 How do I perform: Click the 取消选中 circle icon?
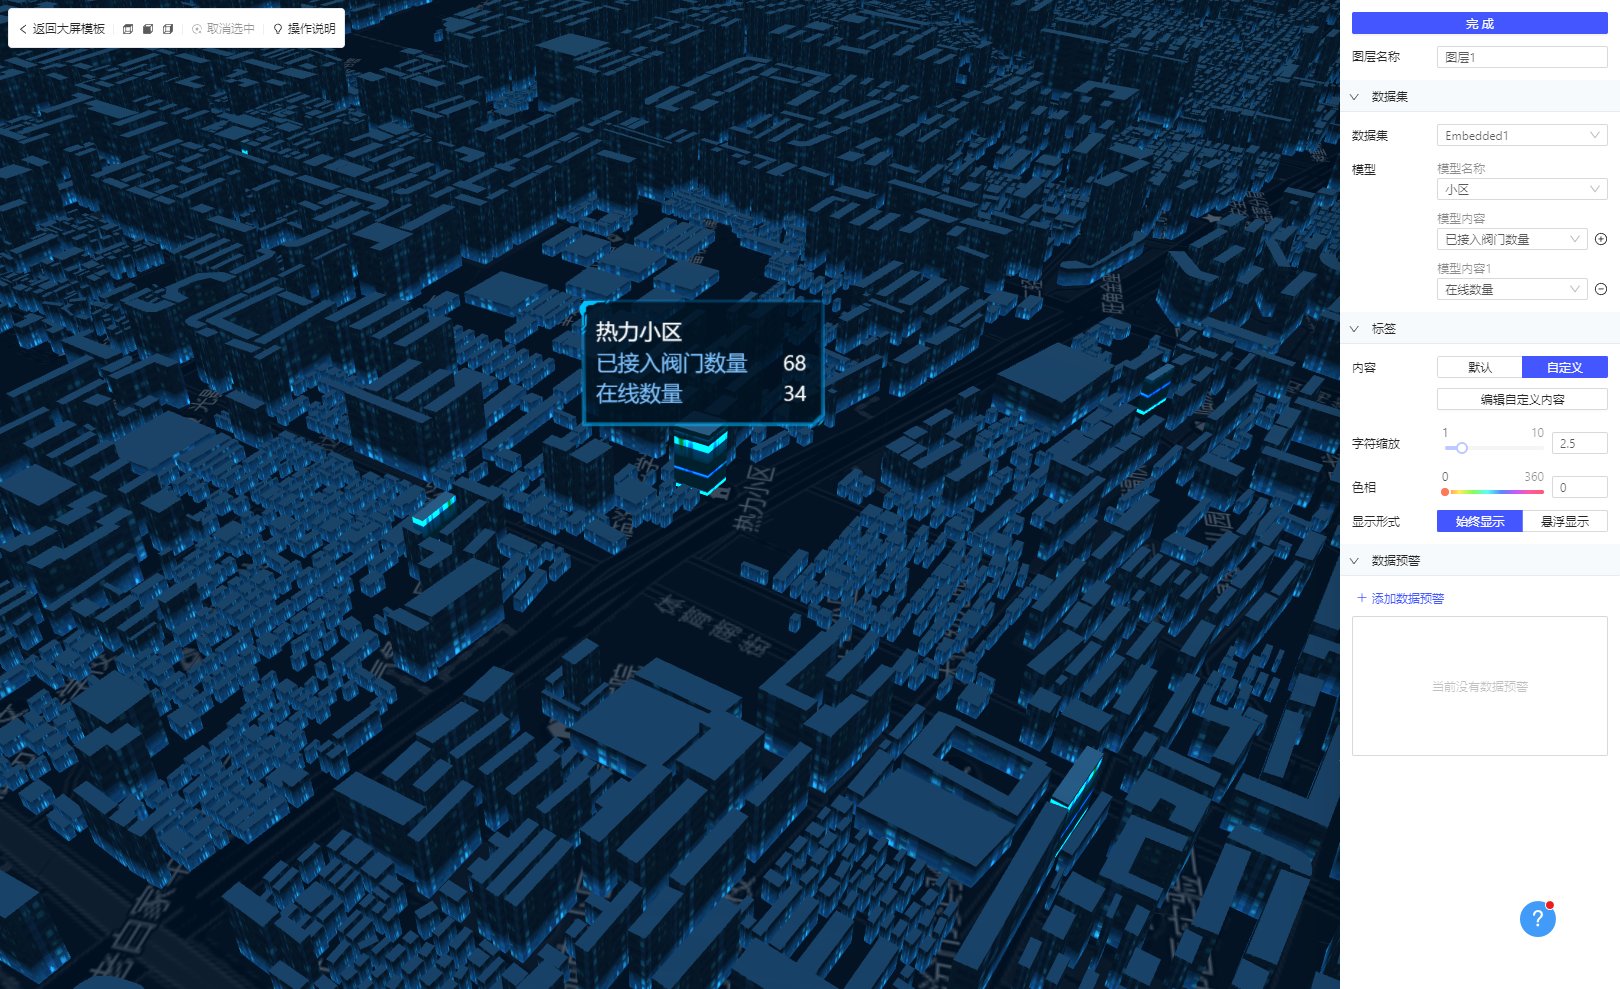pyautogui.click(x=197, y=29)
